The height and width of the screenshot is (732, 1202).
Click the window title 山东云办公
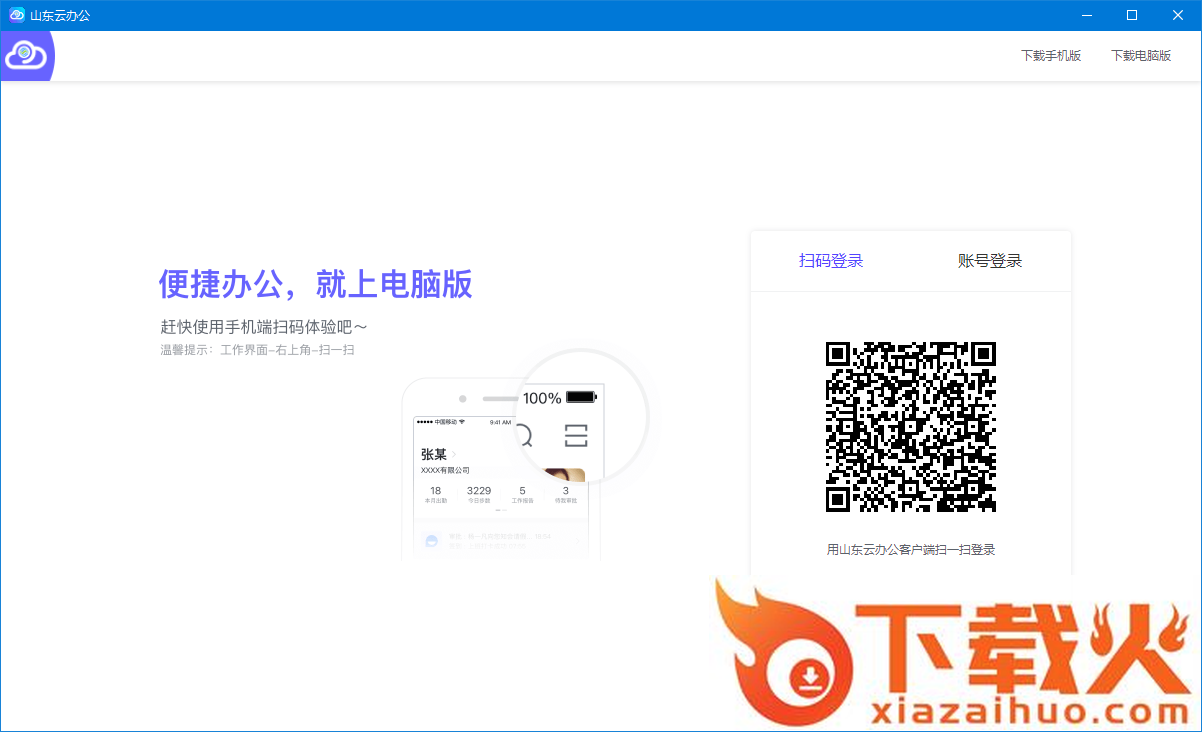pos(60,15)
